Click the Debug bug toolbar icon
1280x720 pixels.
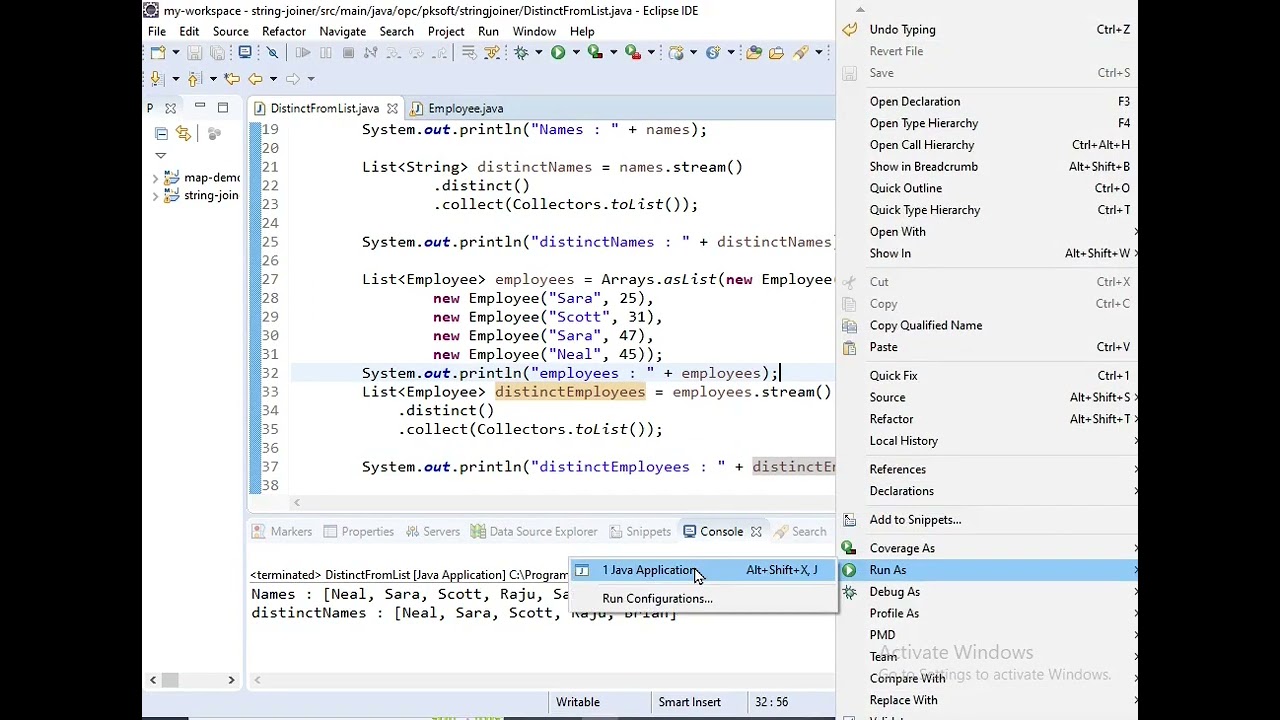click(521, 52)
